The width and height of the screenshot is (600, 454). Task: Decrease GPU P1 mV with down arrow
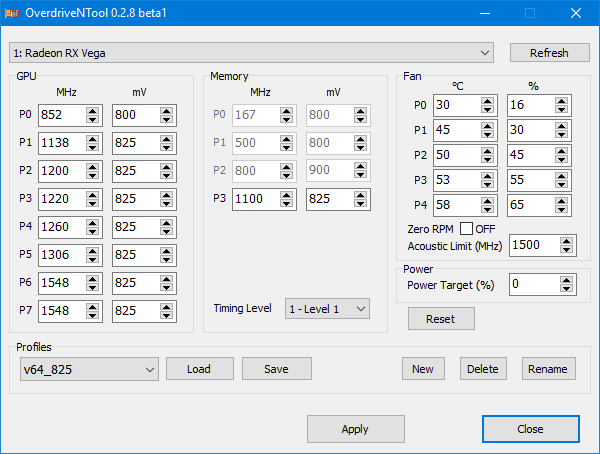click(x=166, y=147)
